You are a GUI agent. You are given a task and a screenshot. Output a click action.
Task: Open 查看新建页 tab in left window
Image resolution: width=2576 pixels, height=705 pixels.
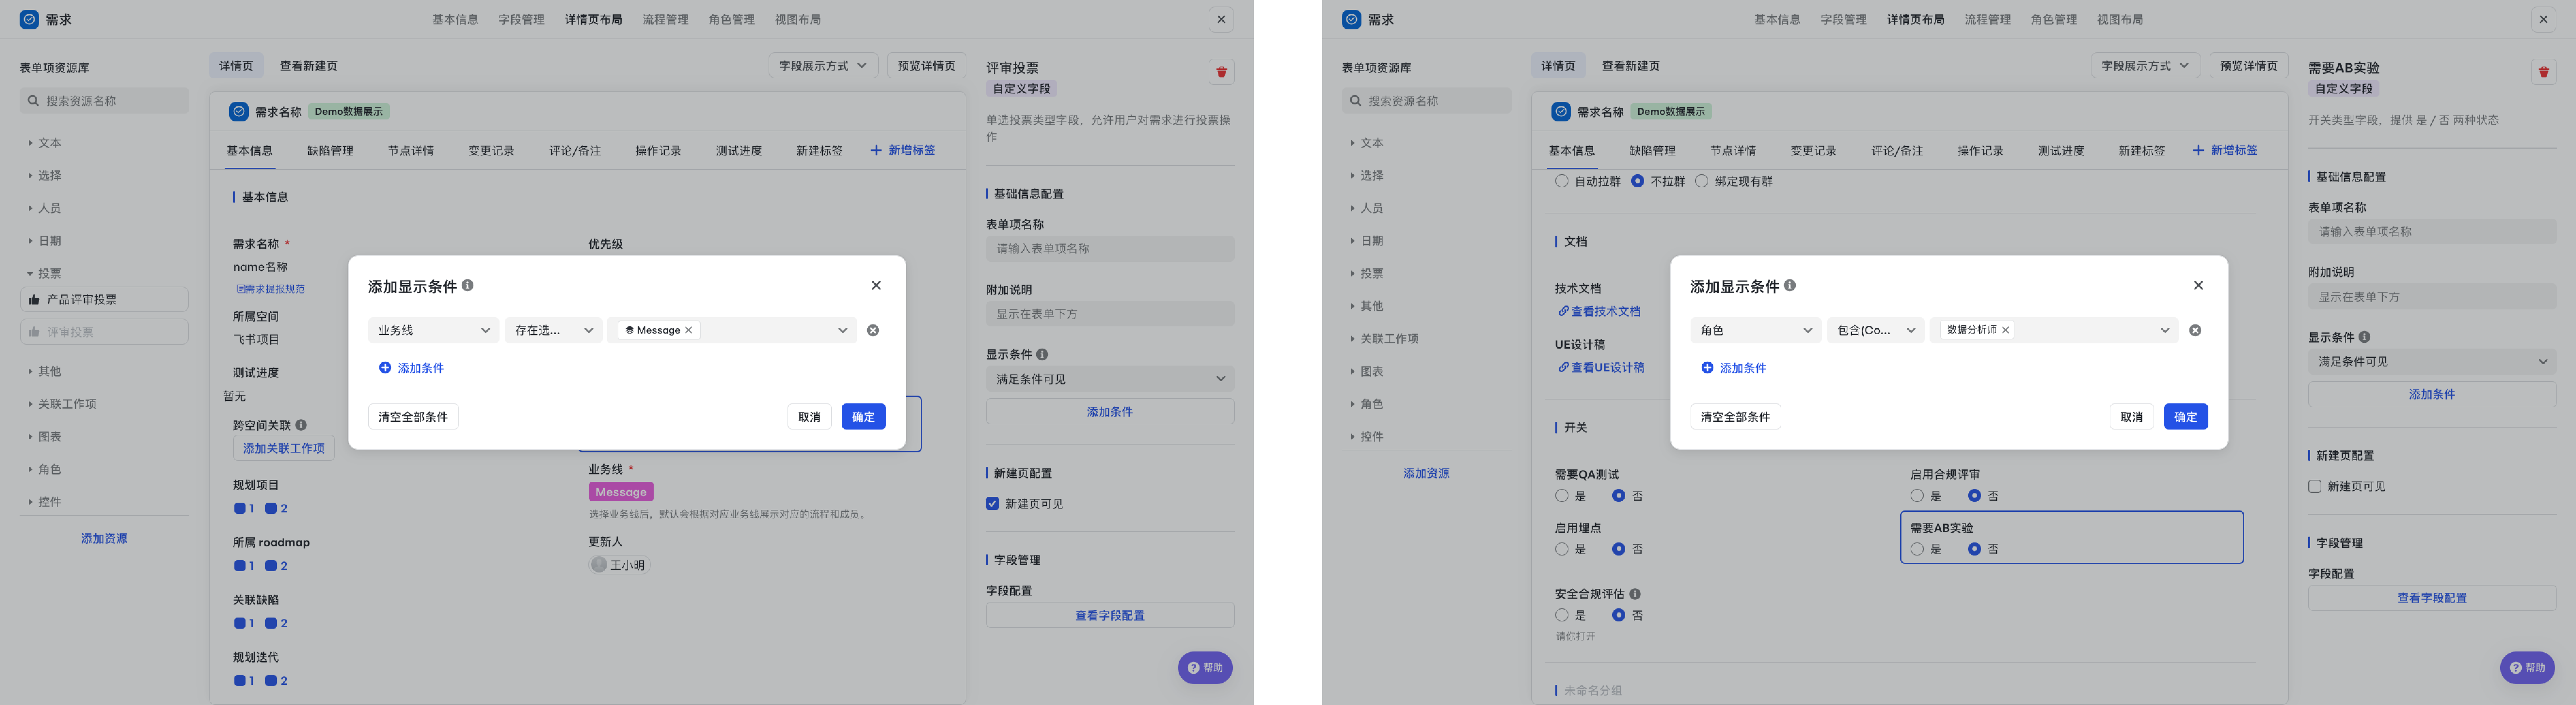coord(308,66)
